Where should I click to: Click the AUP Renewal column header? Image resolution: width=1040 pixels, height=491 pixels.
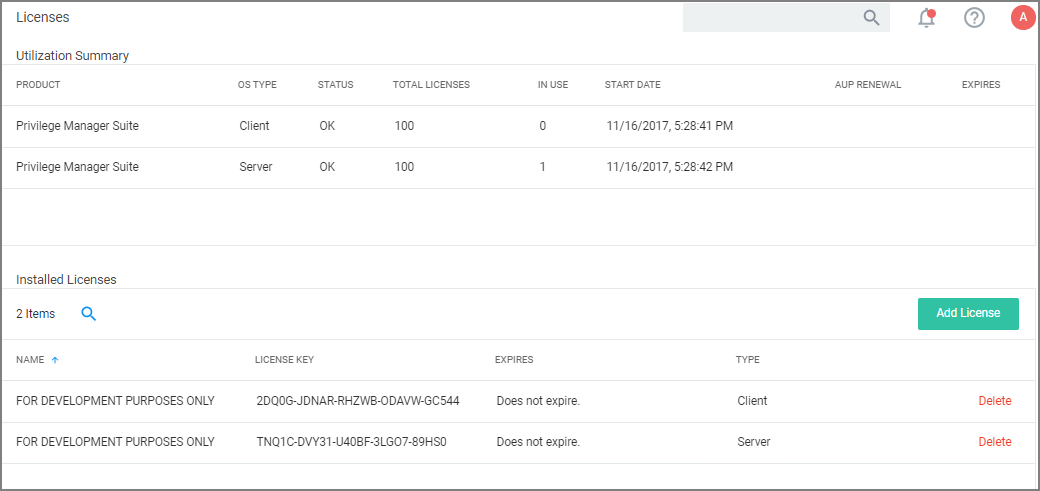[x=867, y=85]
